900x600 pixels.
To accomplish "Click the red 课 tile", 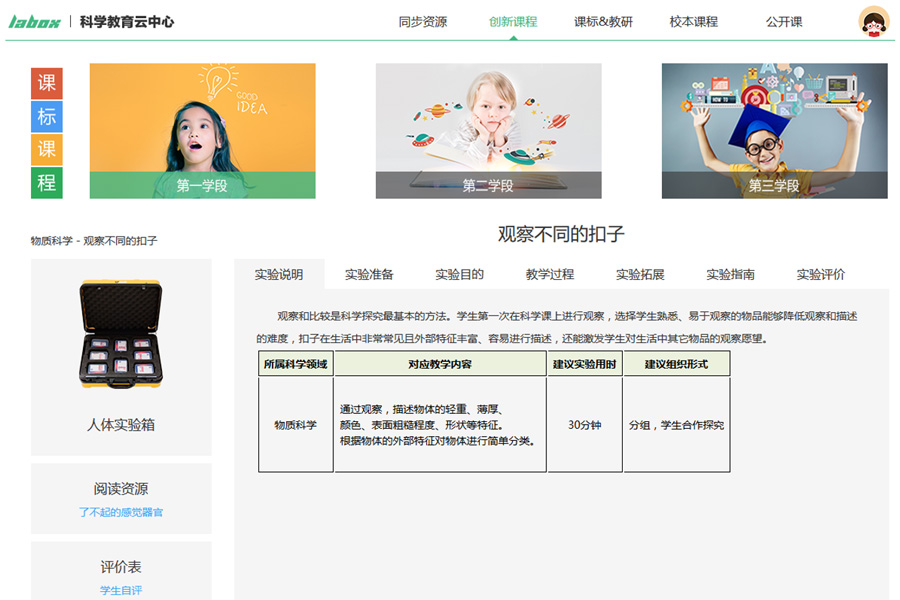I will (46, 83).
